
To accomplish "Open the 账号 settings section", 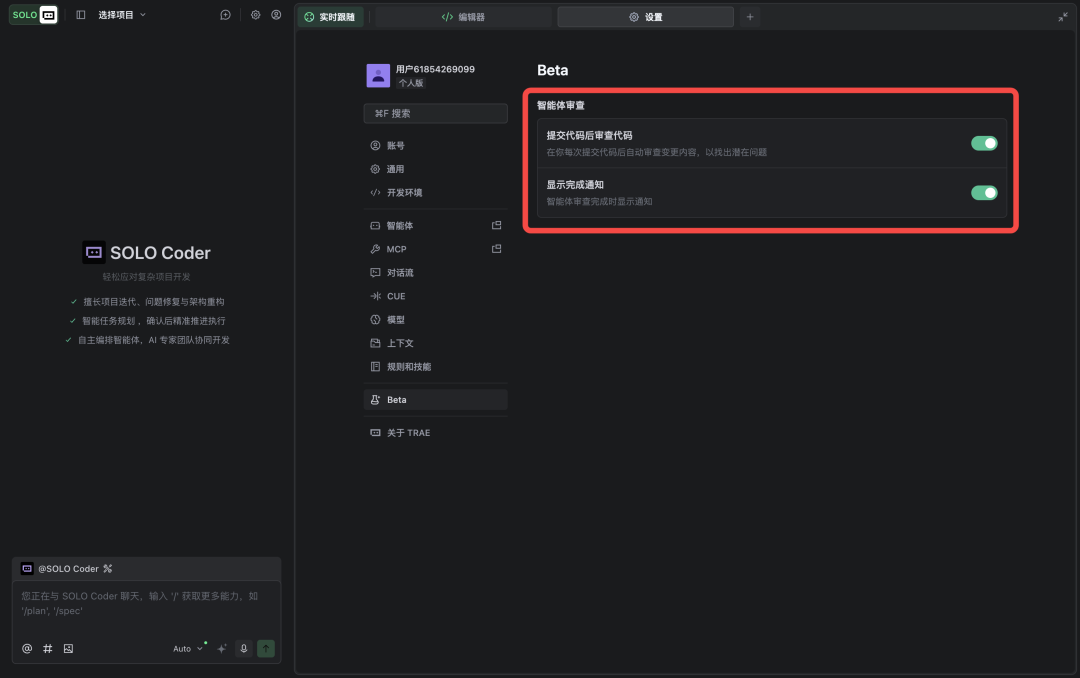I will coord(435,145).
